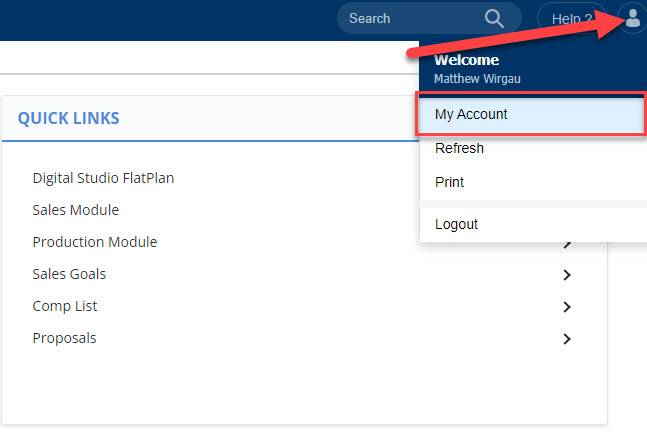647x432 pixels.
Task: Choose Refresh in the user menu
Action: 533,148
